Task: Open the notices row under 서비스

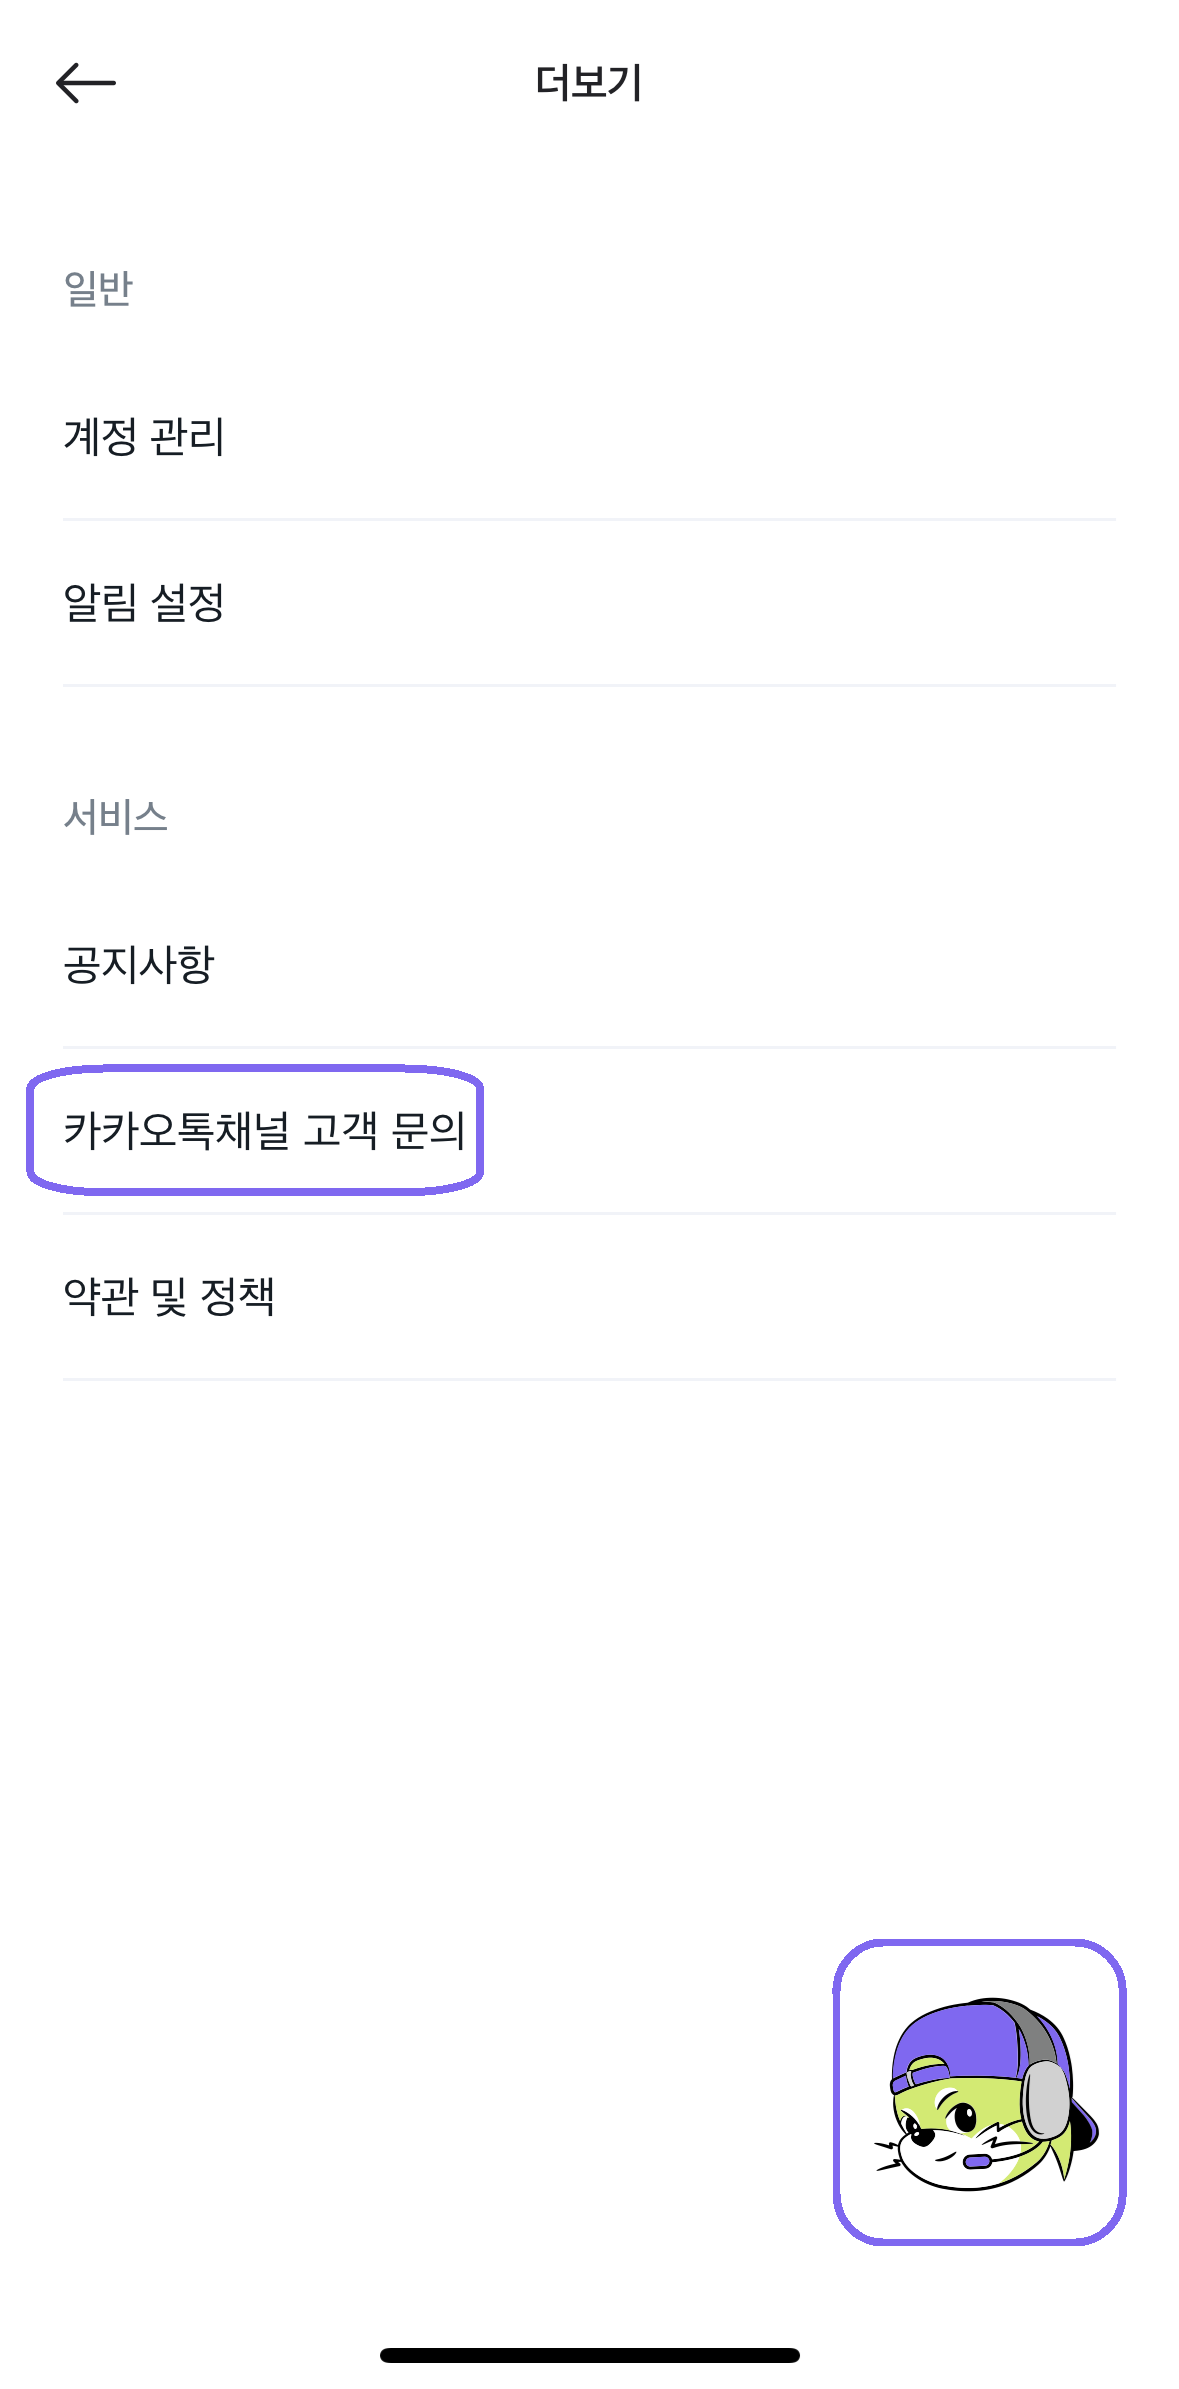Action: pyautogui.click(x=589, y=965)
